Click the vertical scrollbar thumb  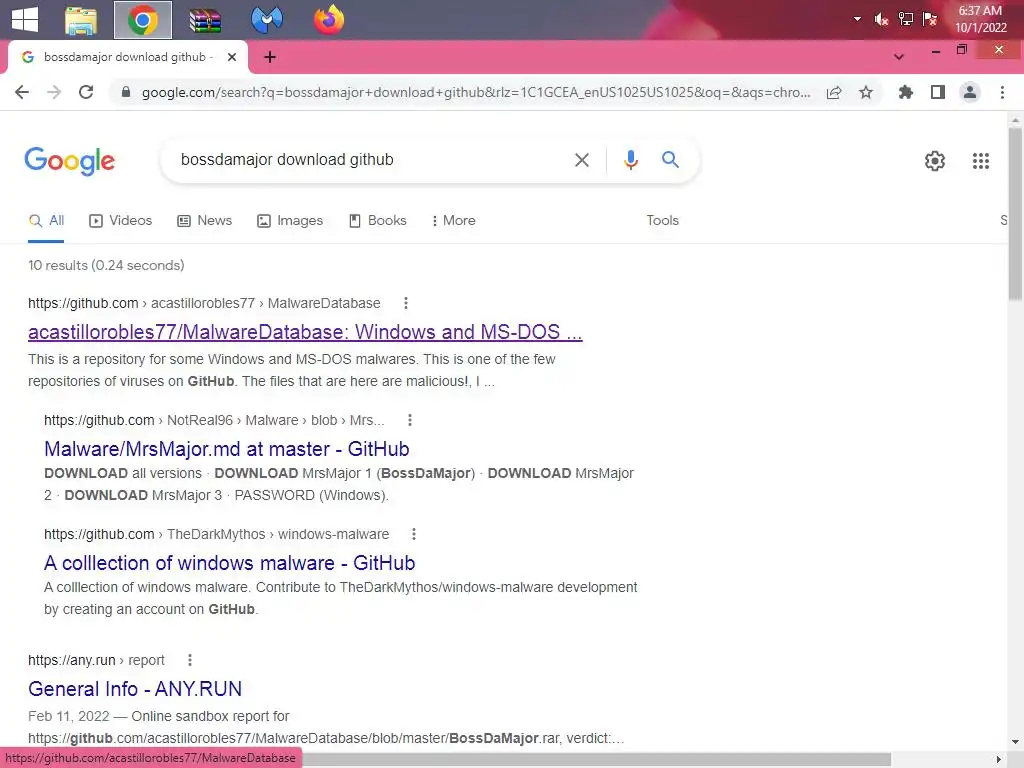click(1015, 212)
